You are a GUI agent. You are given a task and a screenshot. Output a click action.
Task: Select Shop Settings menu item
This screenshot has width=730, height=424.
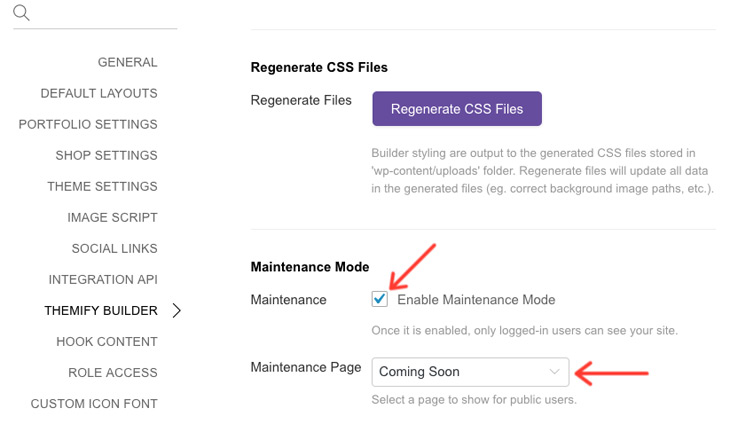[x=106, y=155]
